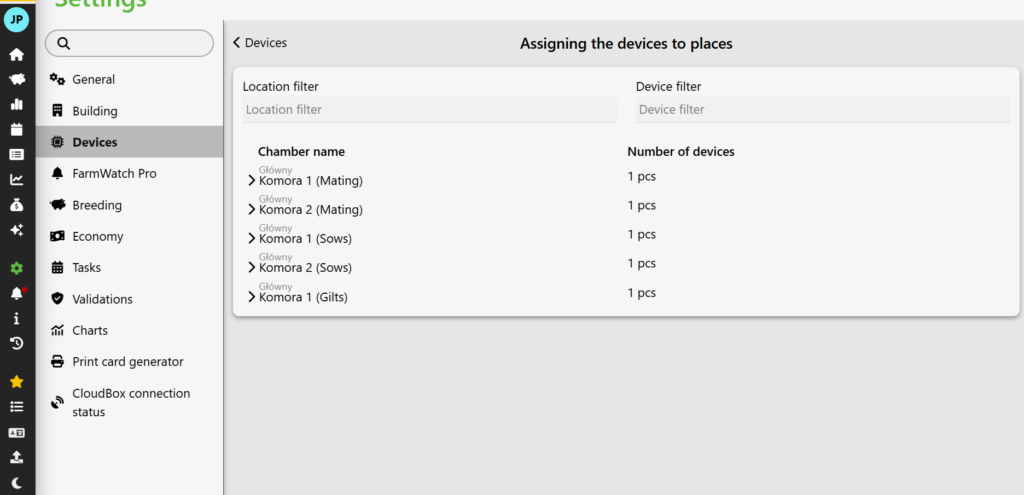Click '1 pcs' in Komora 1 (Gilts) row
This screenshot has height=495, width=1024.
[x=641, y=293]
